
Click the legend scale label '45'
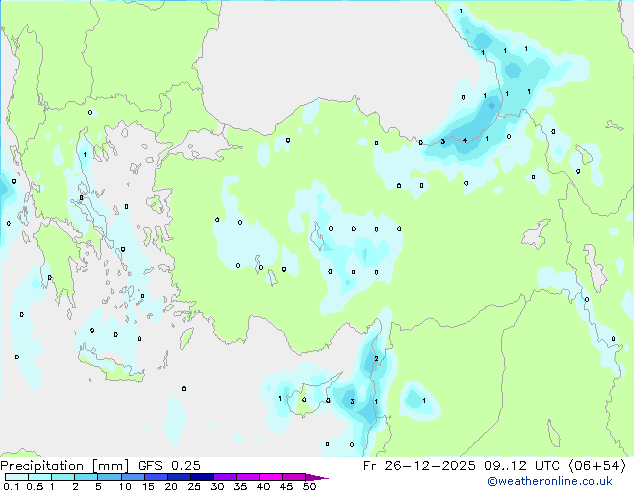[286, 486]
